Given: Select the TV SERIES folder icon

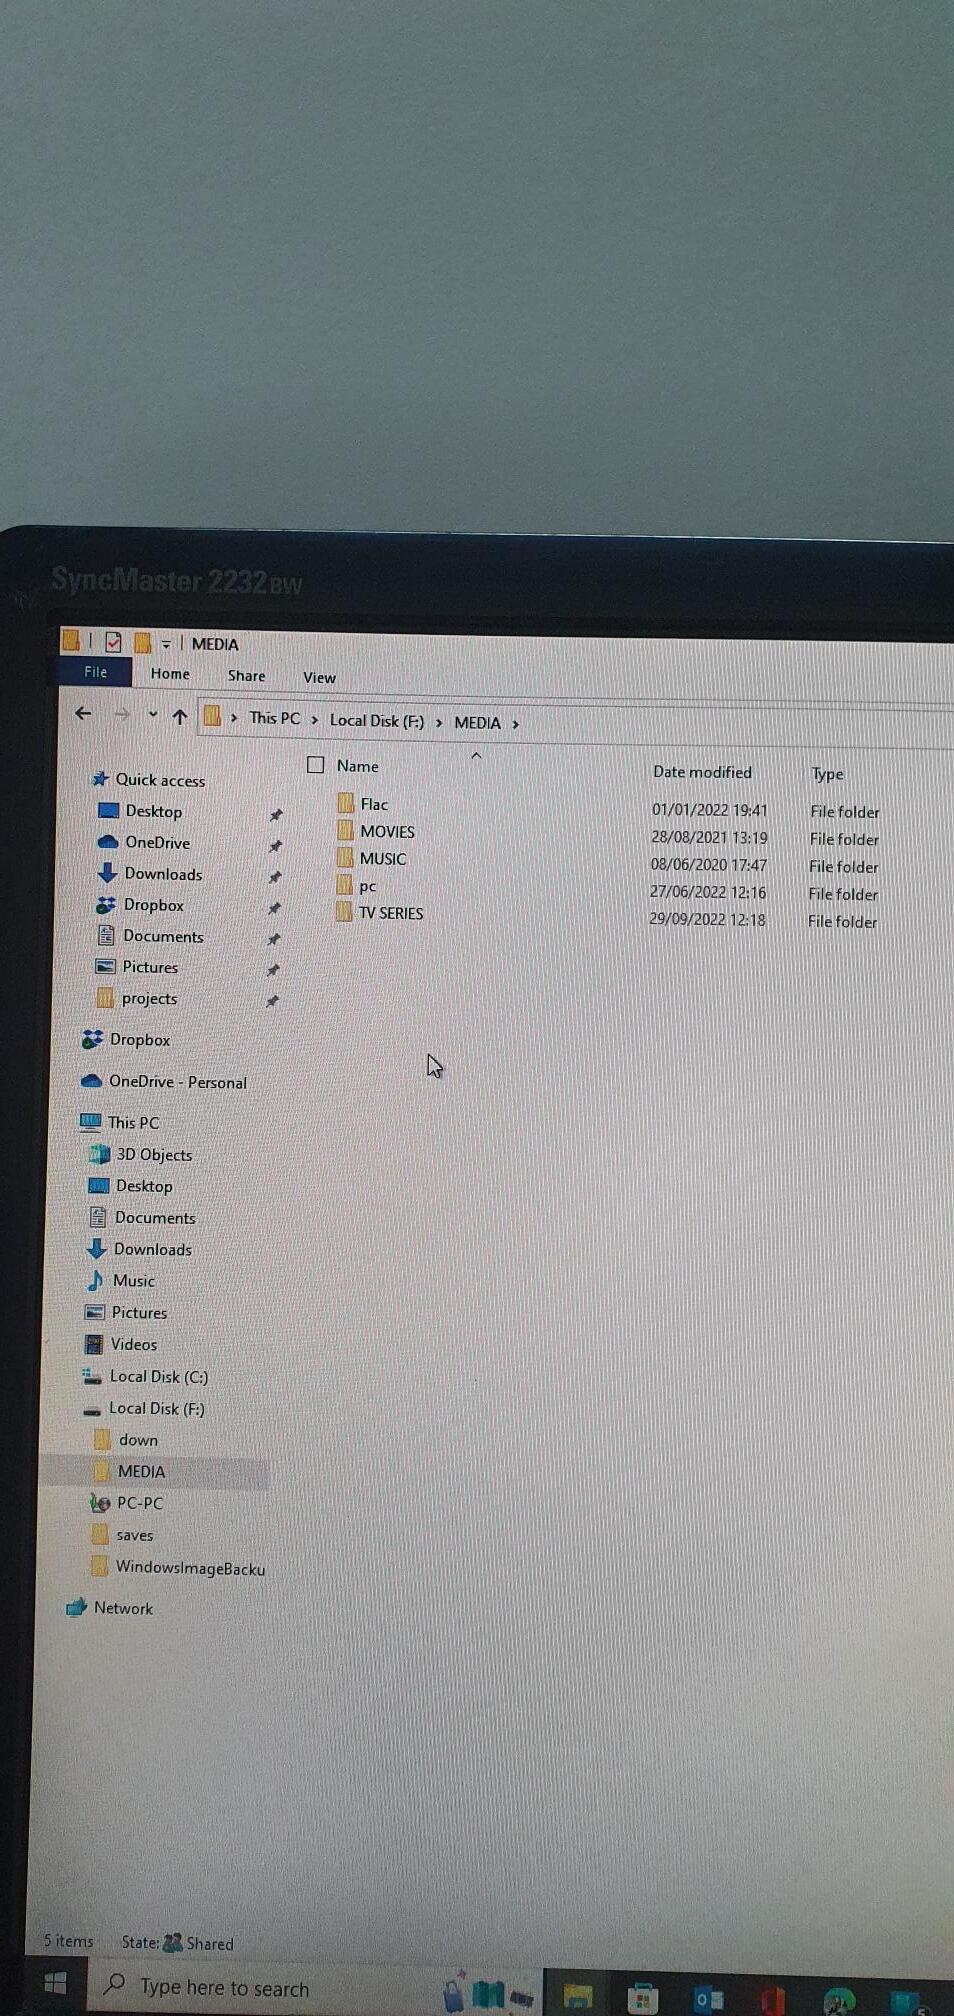Looking at the screenshot, I should (x=344, y=912).
